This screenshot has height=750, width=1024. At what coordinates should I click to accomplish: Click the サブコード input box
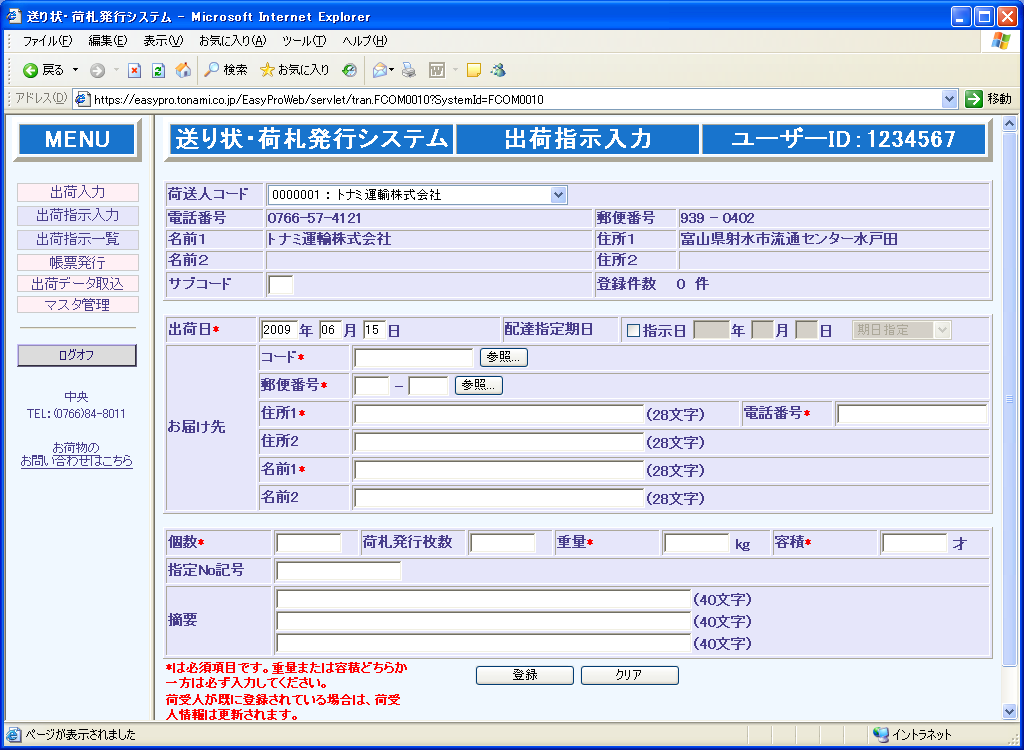click(281, 285)
